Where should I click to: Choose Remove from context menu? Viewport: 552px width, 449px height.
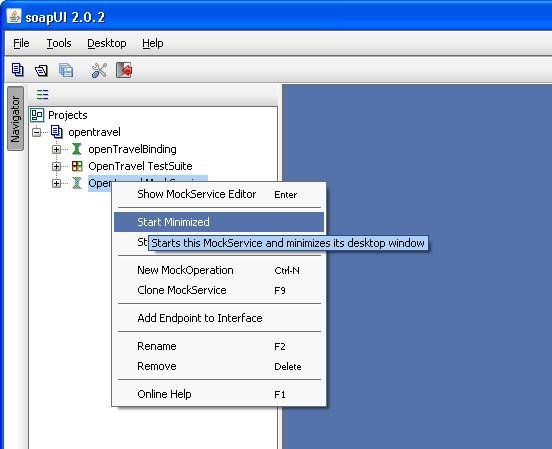(219, 366)
